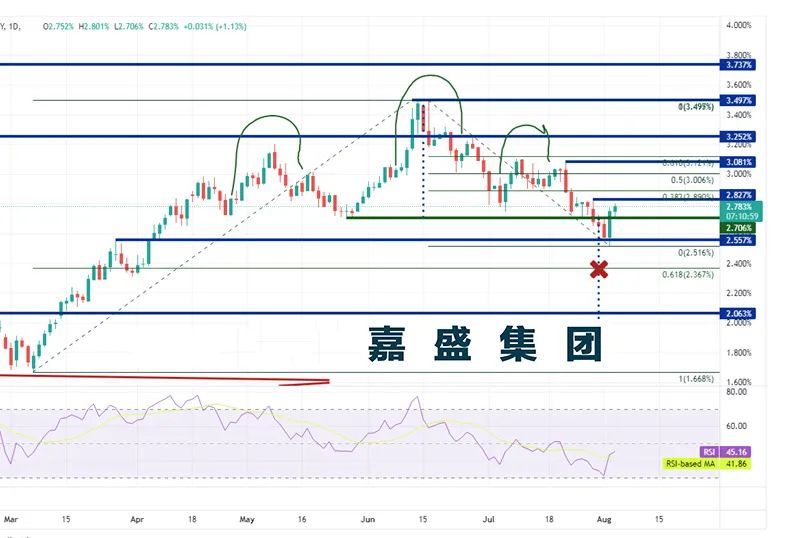Click the high value H2.801%
This screenshot has width=800, height=538.
(x=94, y=26)
